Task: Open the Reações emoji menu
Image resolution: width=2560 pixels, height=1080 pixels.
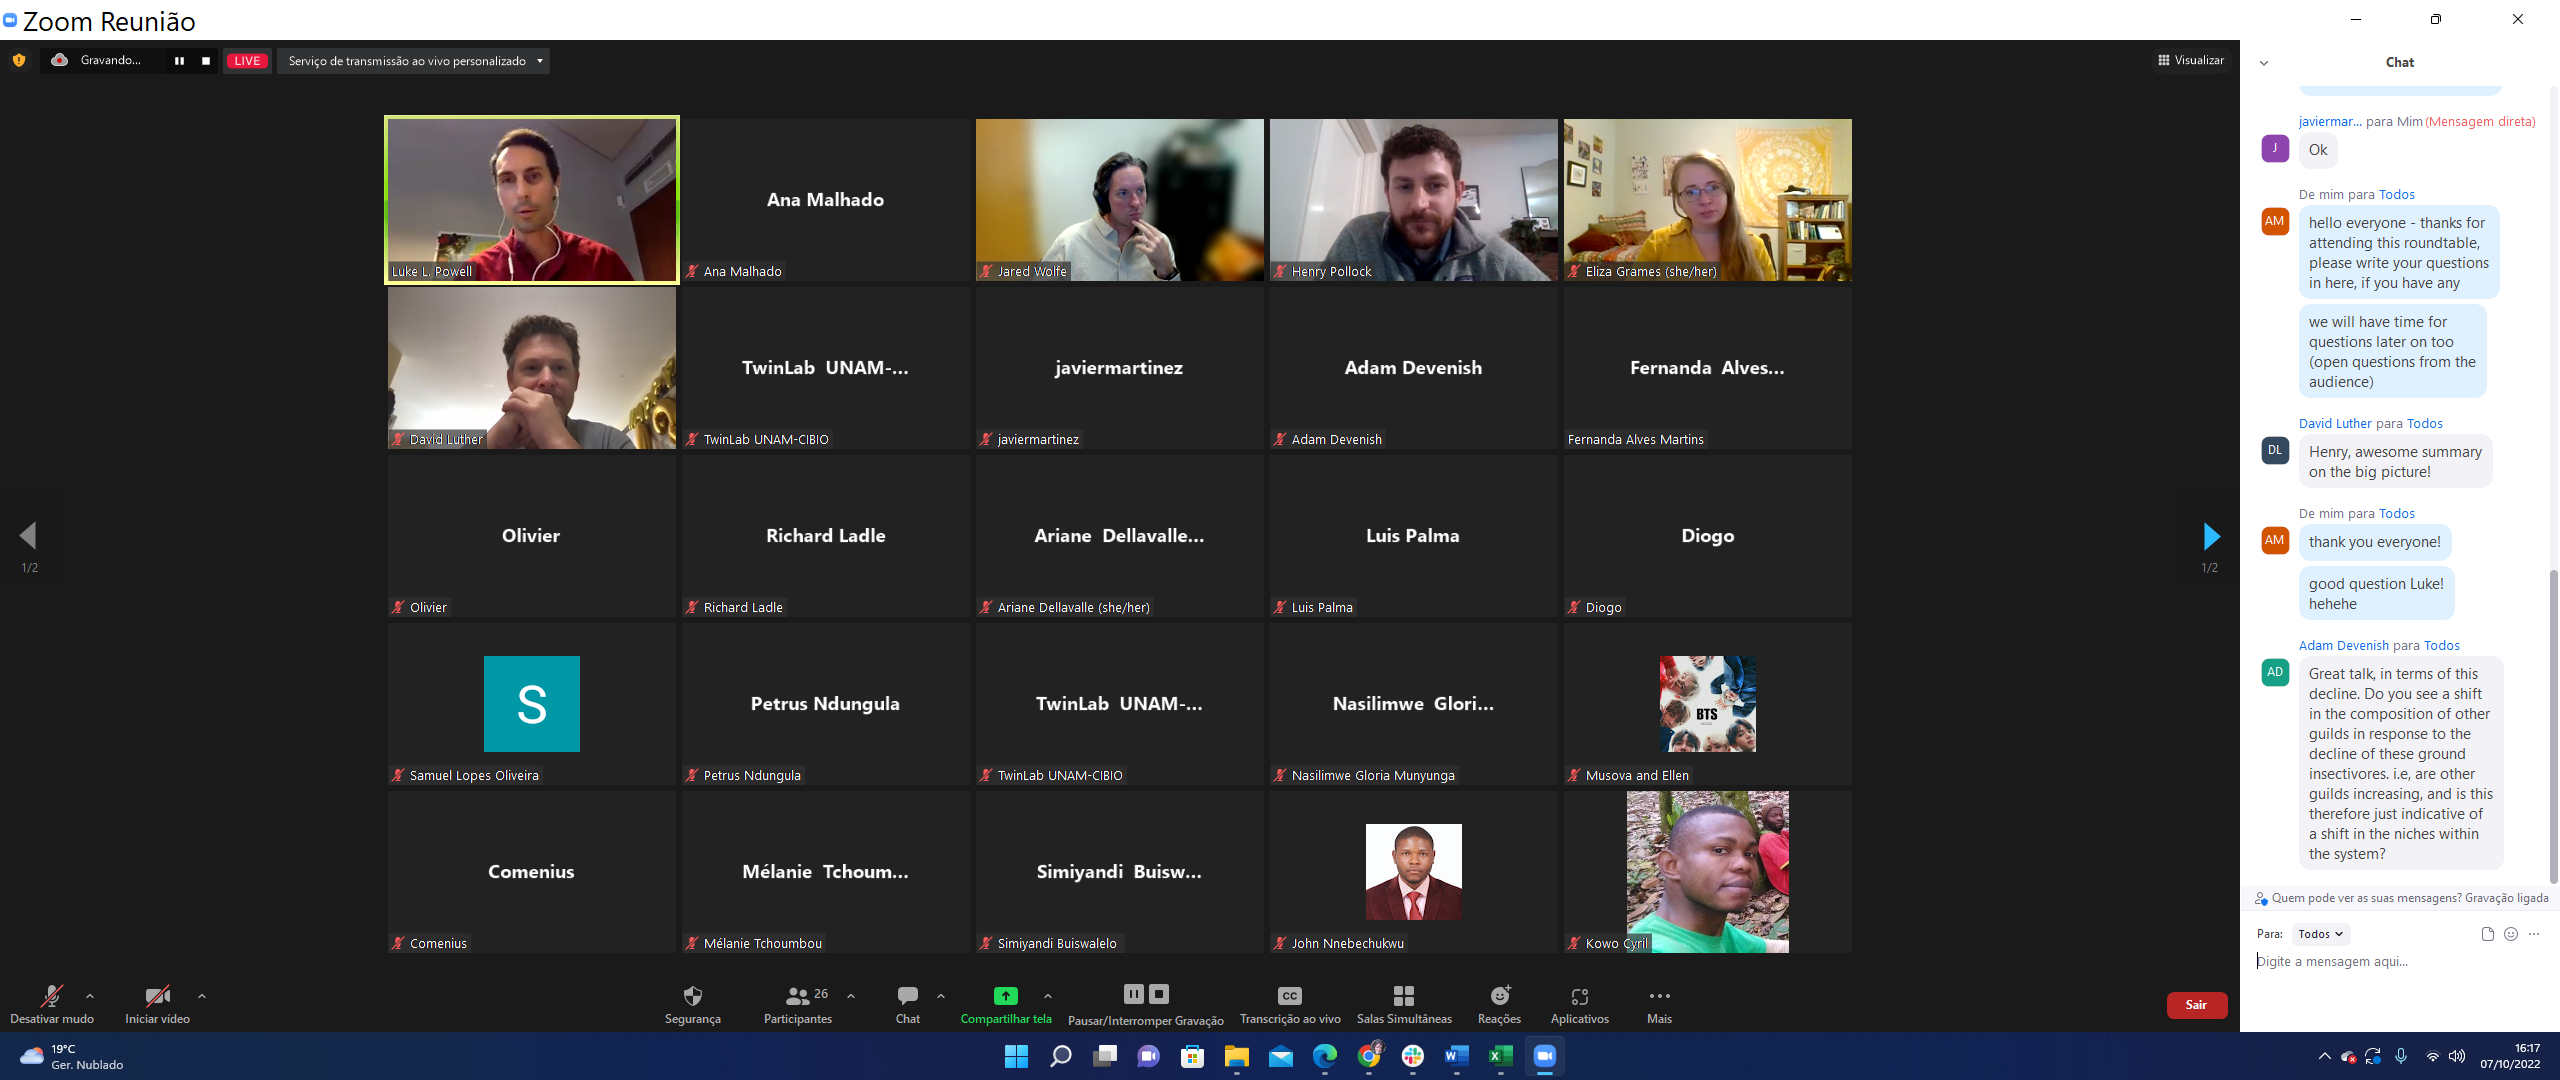Action: tap(1500, 1004)
